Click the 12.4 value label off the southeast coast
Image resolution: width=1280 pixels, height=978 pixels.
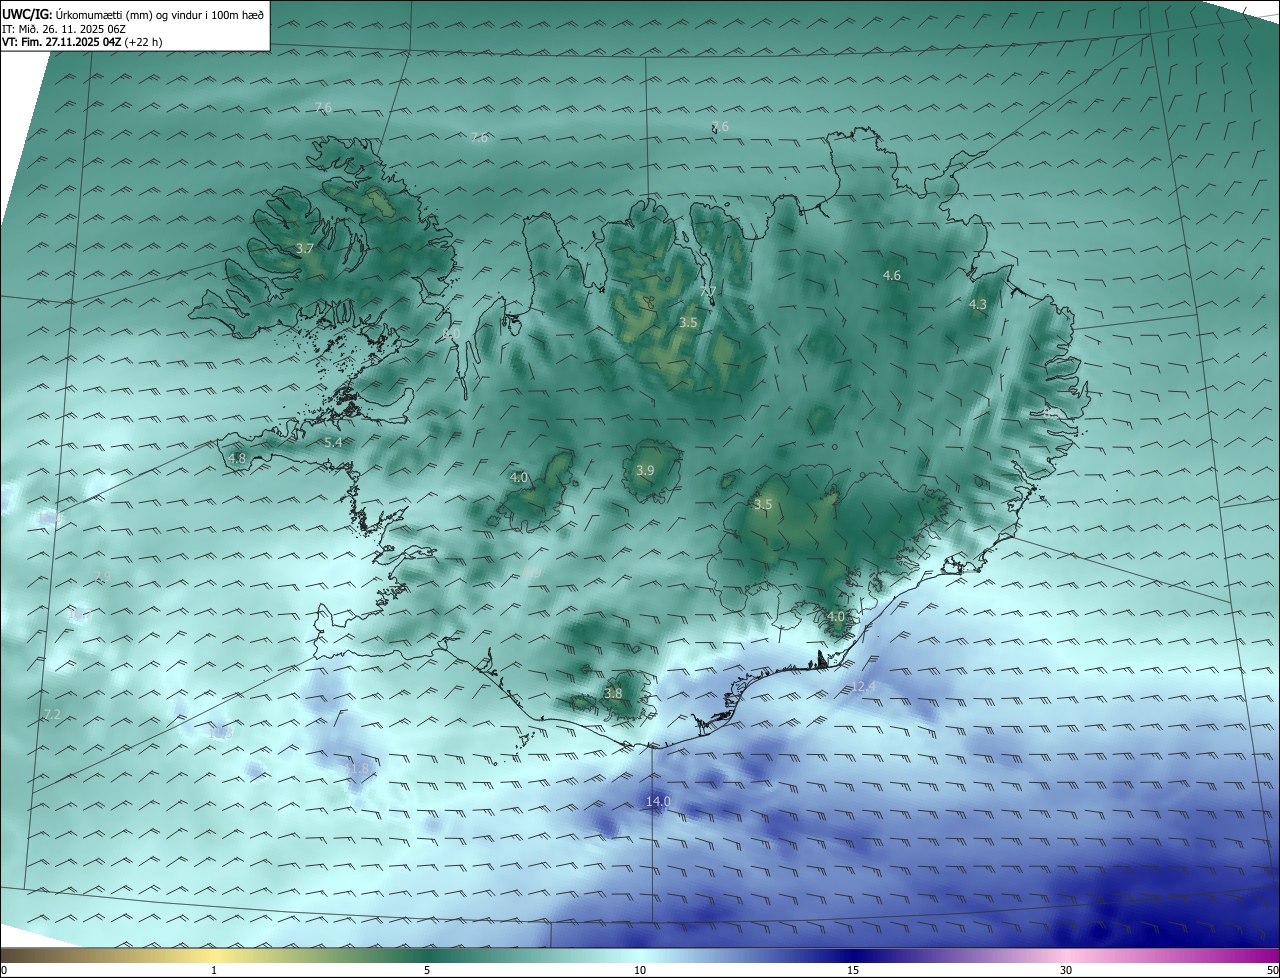coord(863,686)
